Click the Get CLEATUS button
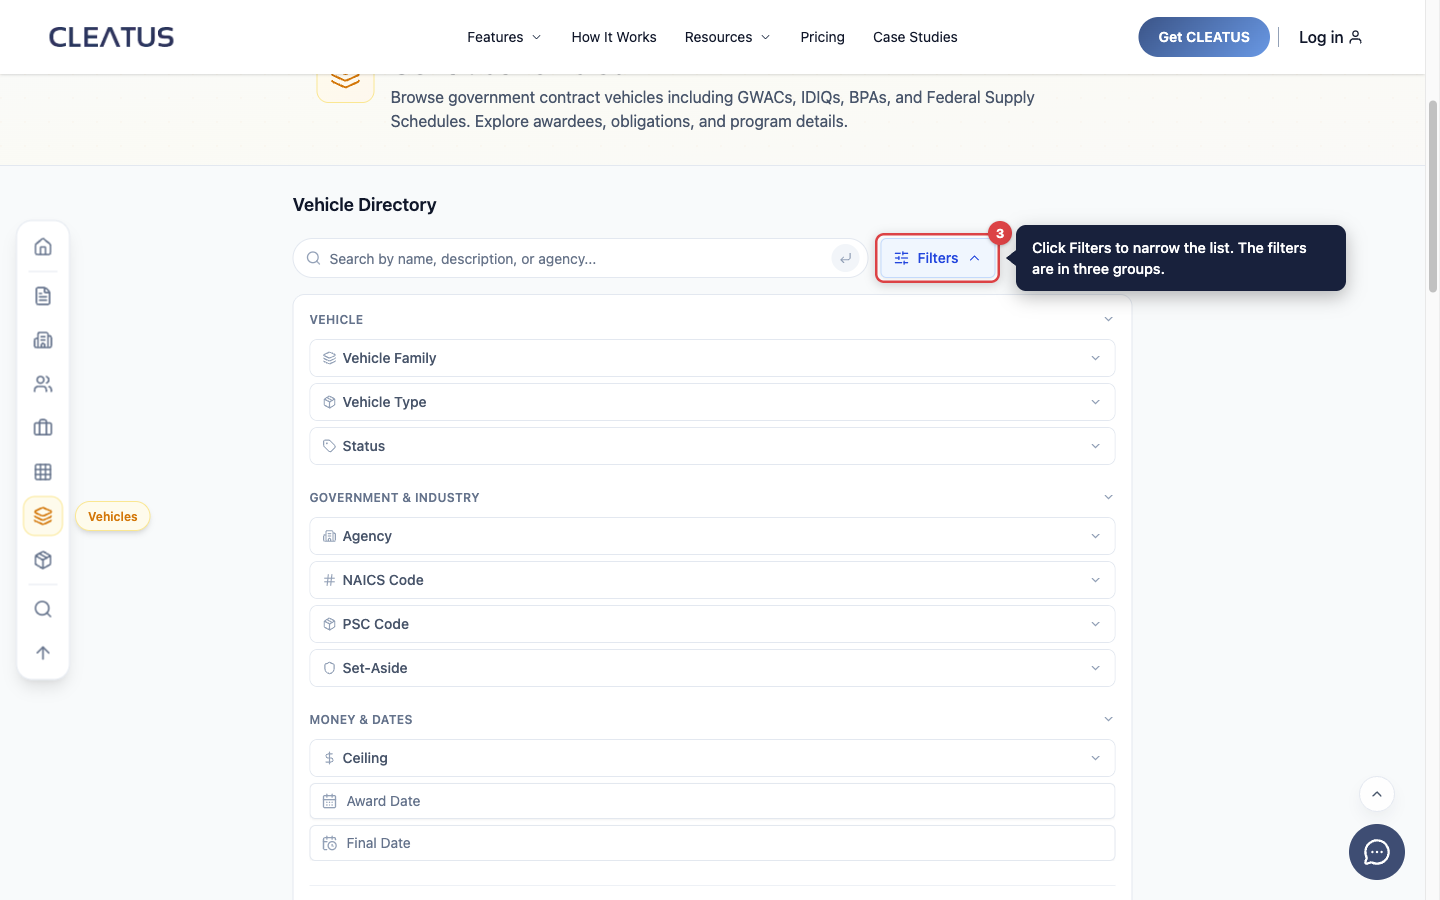This screenshot has width=1440, height=900. coord(1204,37)
